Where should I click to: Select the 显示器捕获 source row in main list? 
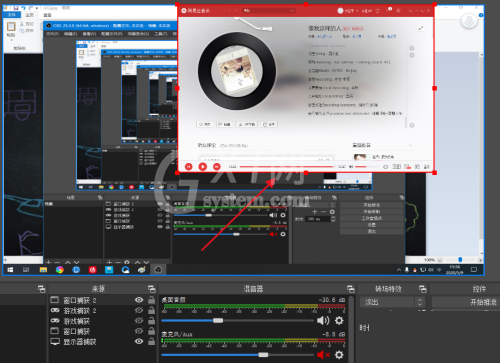click(103, 341)
